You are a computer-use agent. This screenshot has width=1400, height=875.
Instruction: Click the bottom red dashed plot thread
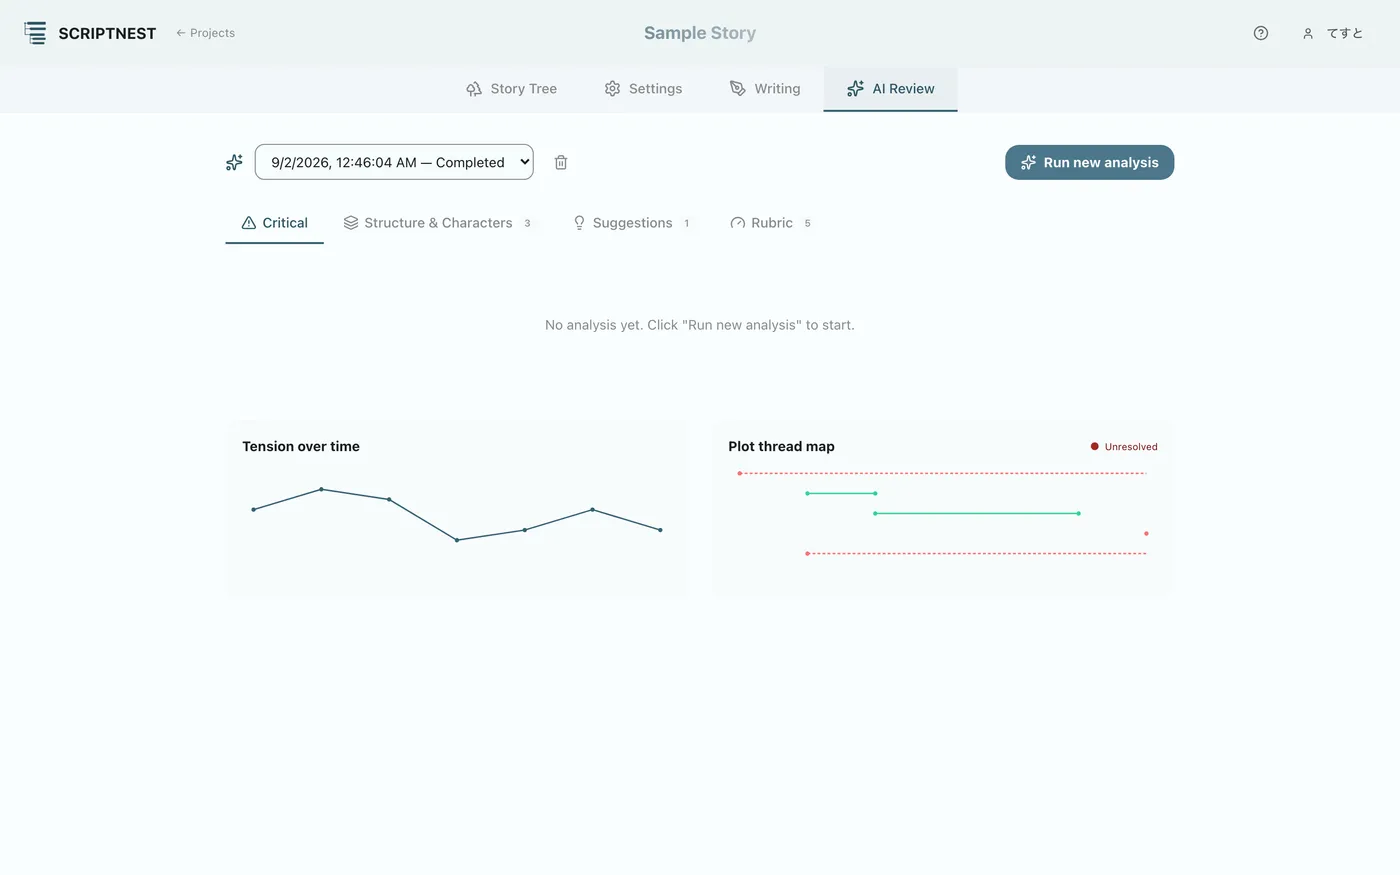[x=977, y=553]
